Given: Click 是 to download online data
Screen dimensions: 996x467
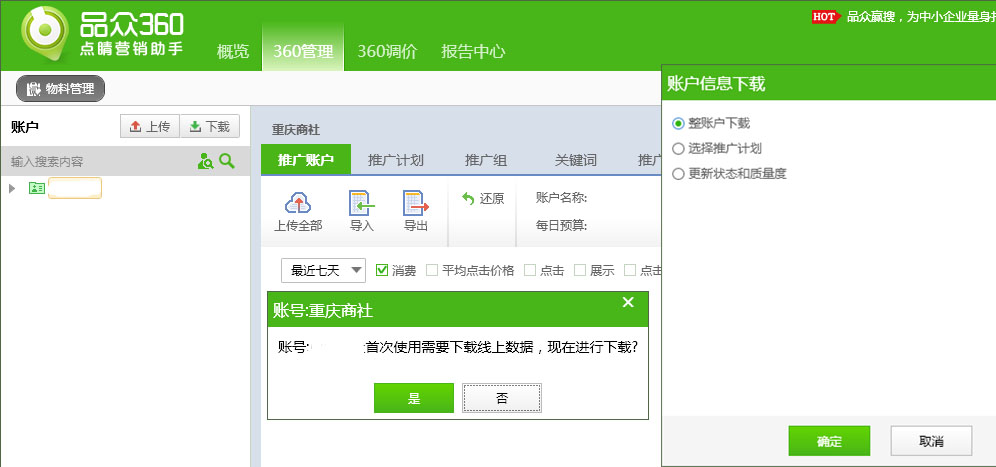Looking at the screenshot, I should click(x=414, y=398).
